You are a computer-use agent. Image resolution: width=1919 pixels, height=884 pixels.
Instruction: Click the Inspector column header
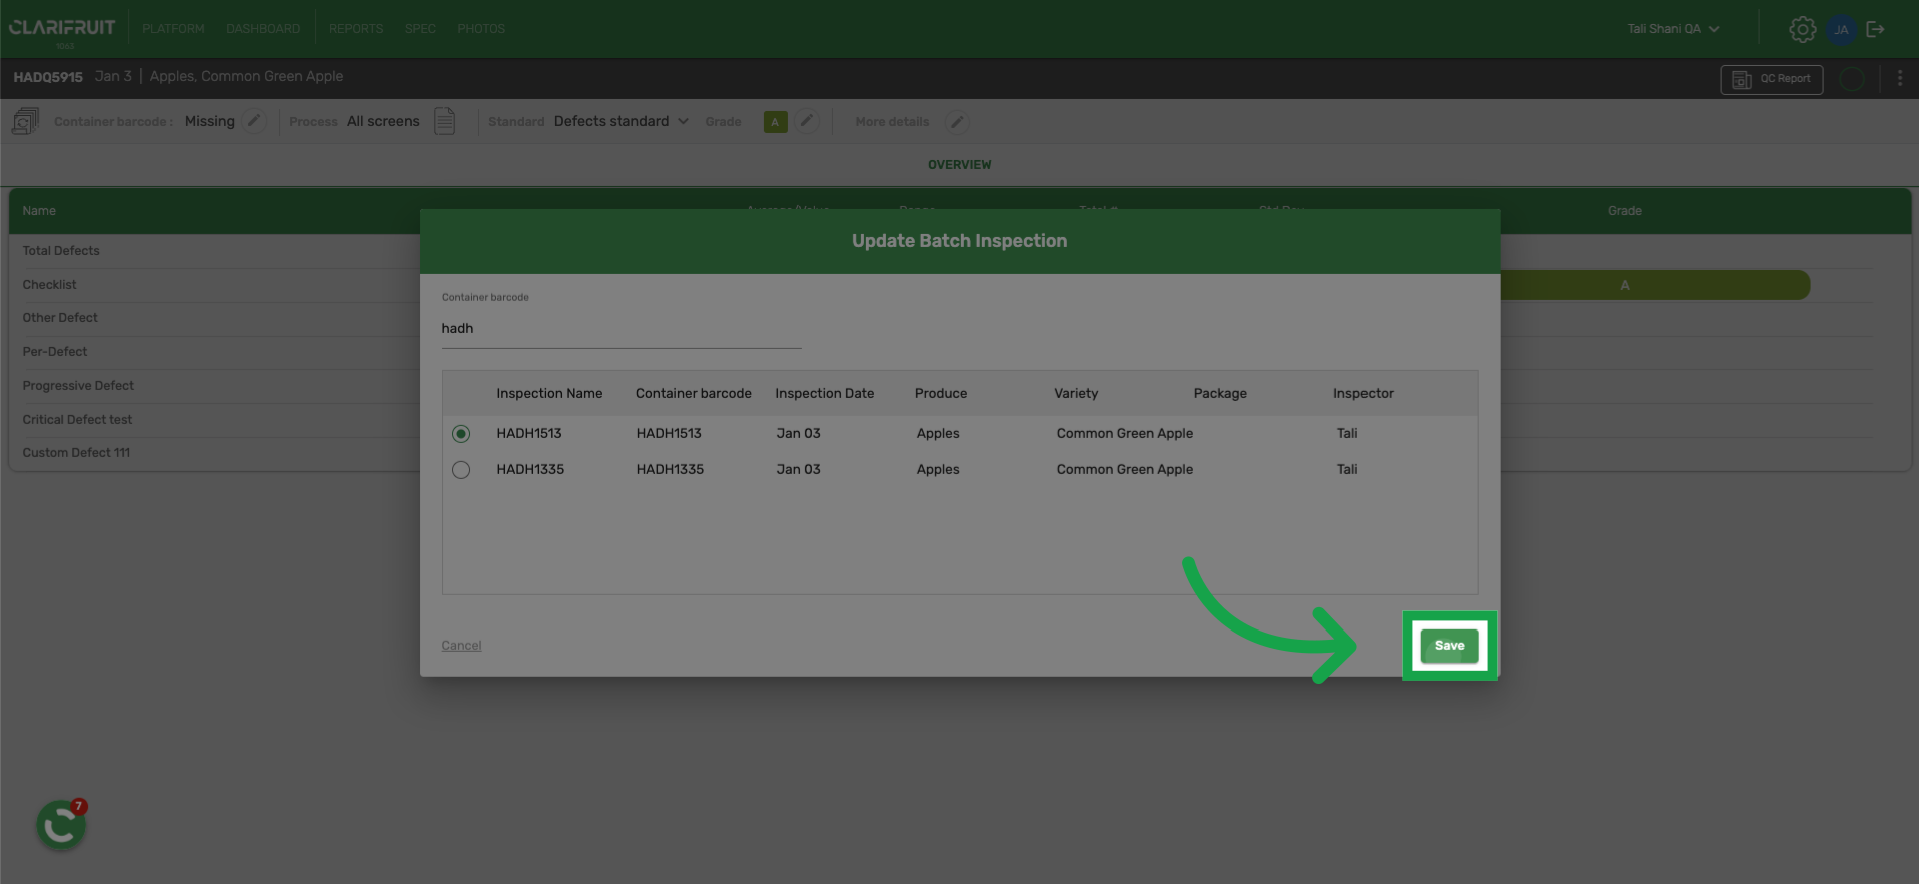coord(1363,394)
